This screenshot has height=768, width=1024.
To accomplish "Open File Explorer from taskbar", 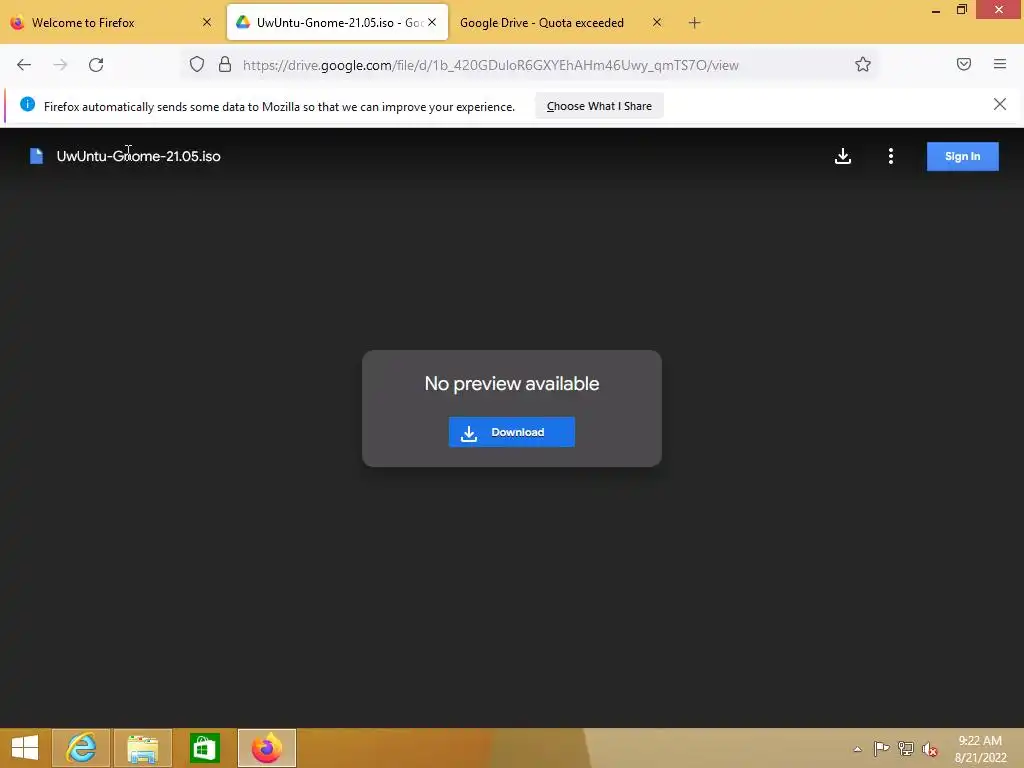I will (x=143, y=748).
